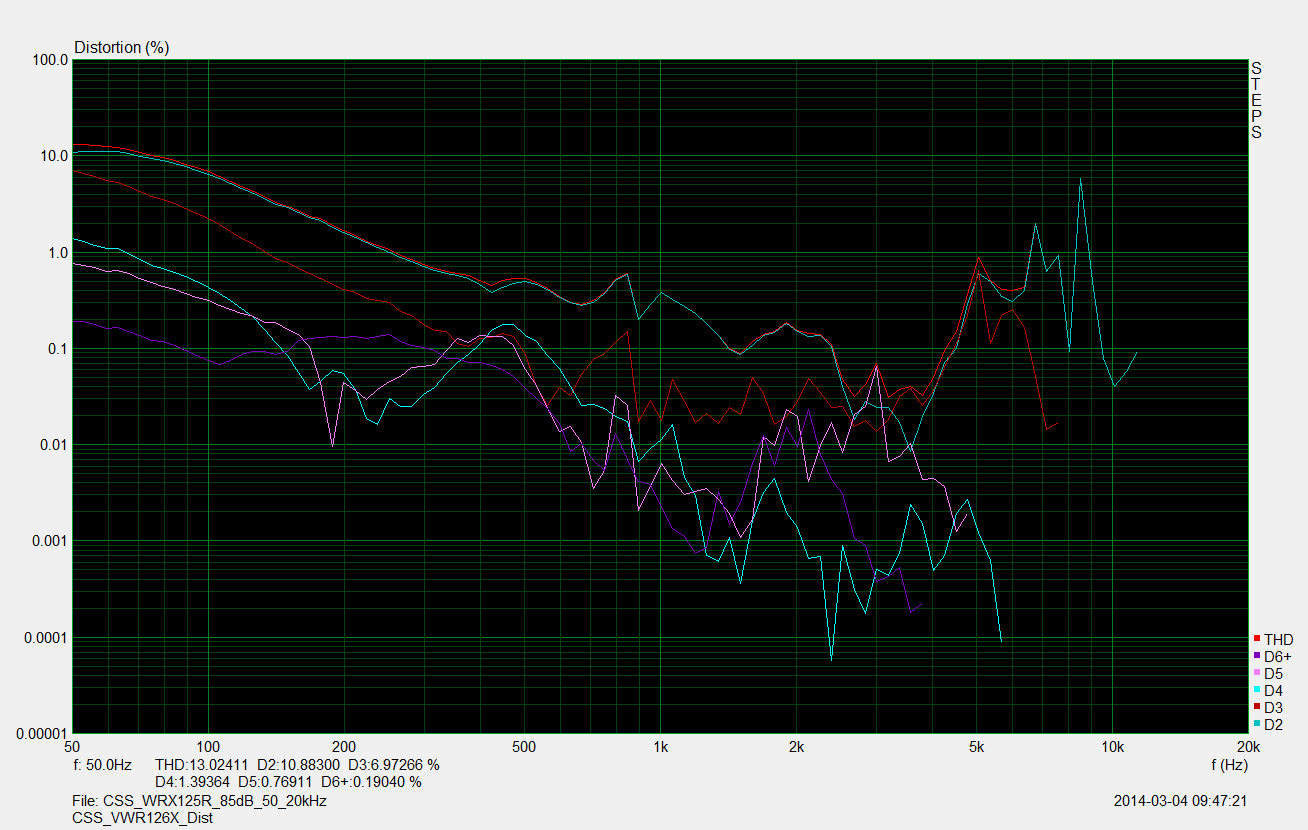The image size is (1308, 830).
Task: Click the teal D2 legend swatch
Action: pos(1257,724)
